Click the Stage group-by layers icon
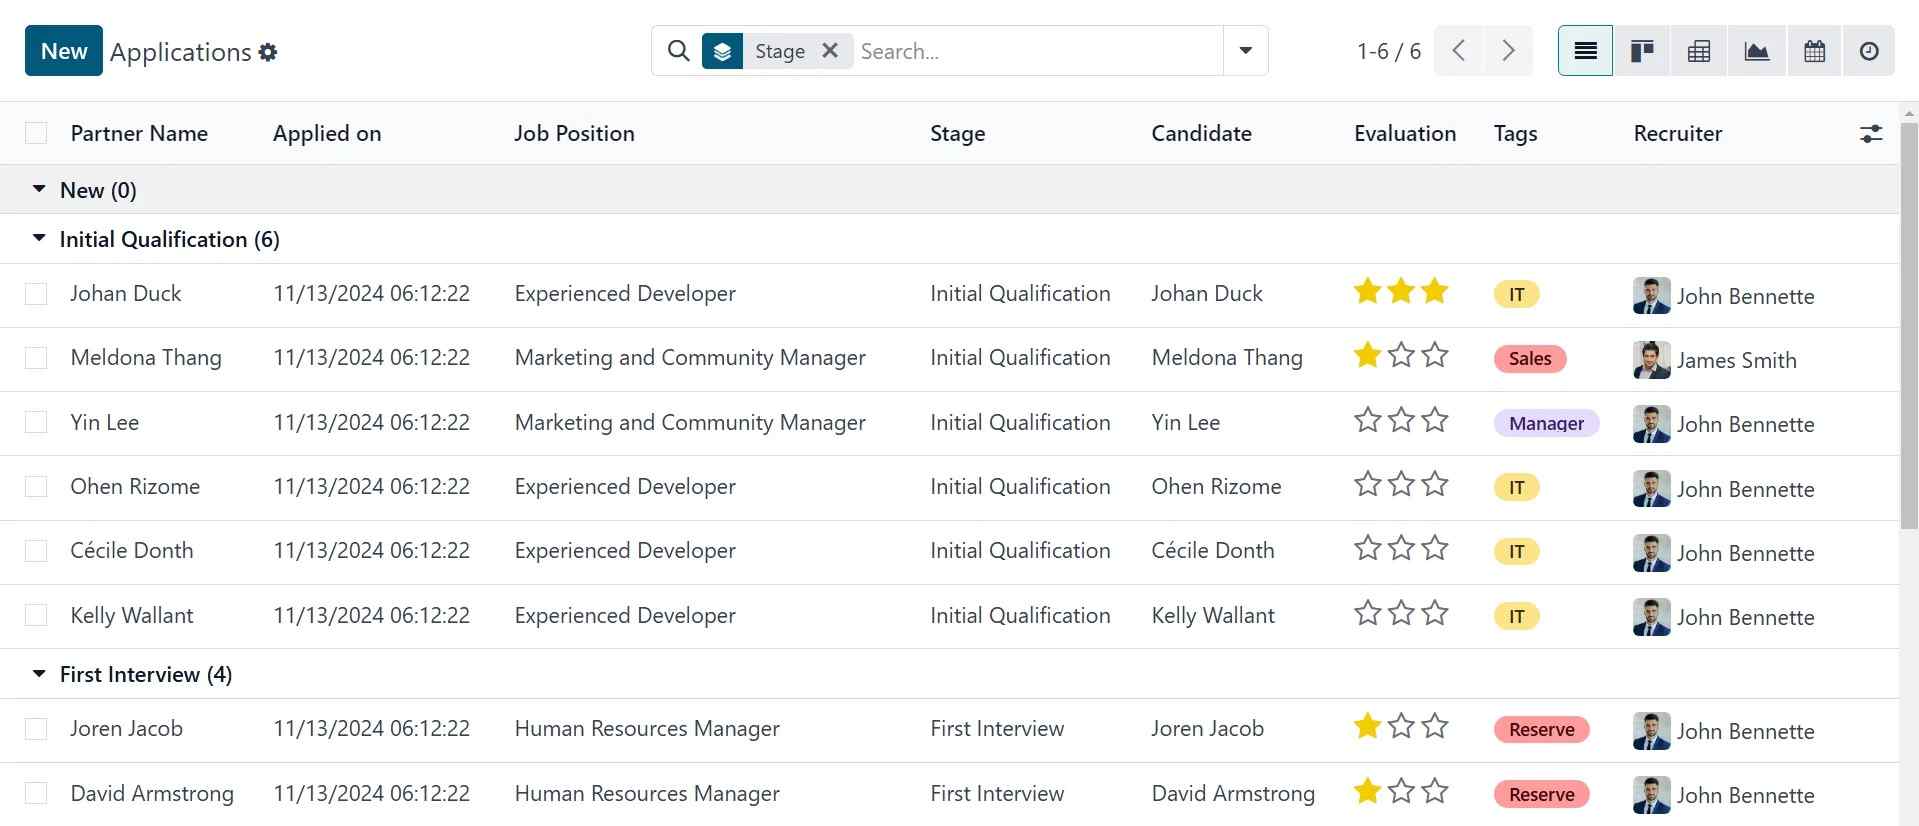This screenshot has width=1919, height=826. pyautogui.click(x=722, y=51)
